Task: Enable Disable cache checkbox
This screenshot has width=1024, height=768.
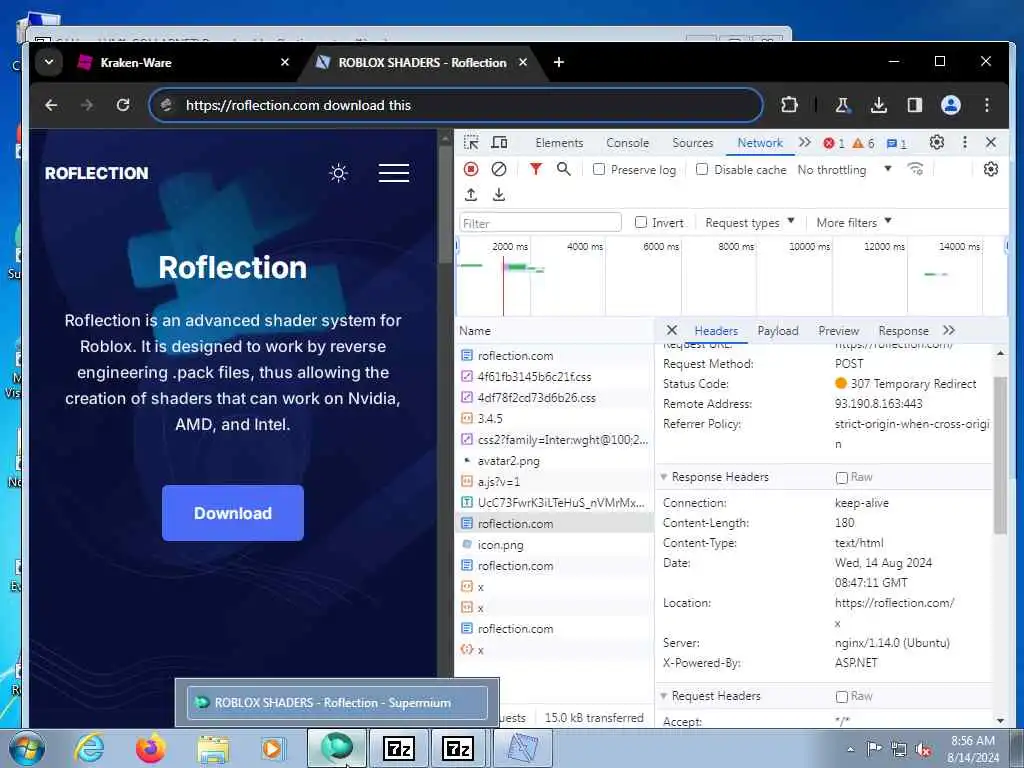Action: [x=702, y=169]
